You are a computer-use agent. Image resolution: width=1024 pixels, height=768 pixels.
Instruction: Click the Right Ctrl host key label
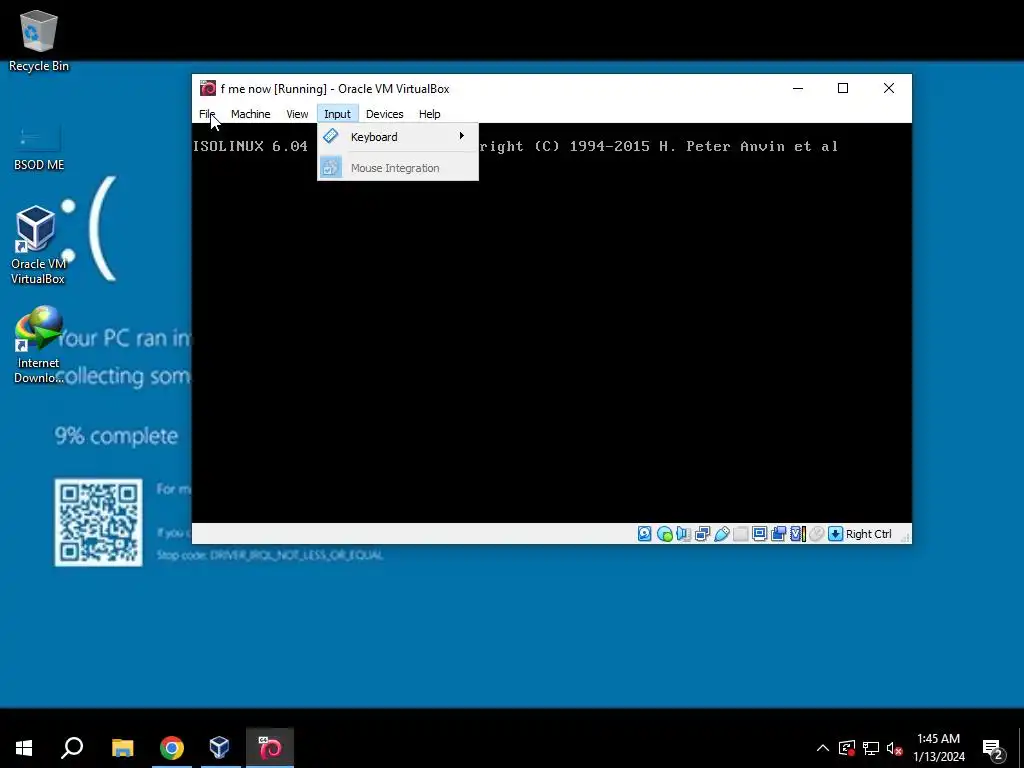[x=869, y=534]
